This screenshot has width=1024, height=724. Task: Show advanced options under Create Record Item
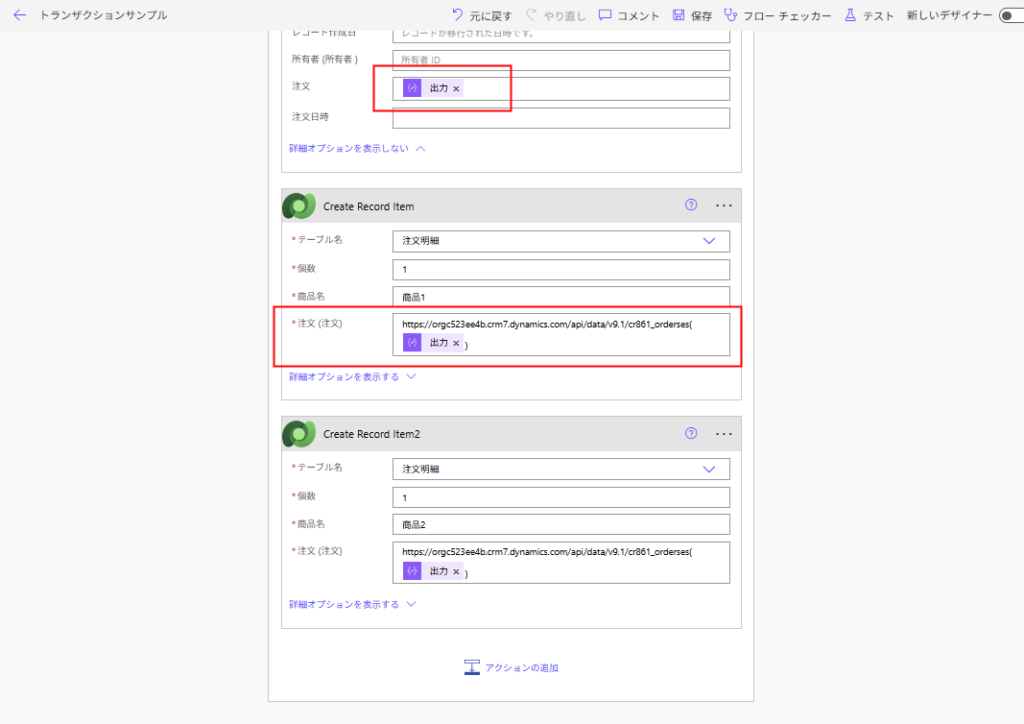(351, 377)
